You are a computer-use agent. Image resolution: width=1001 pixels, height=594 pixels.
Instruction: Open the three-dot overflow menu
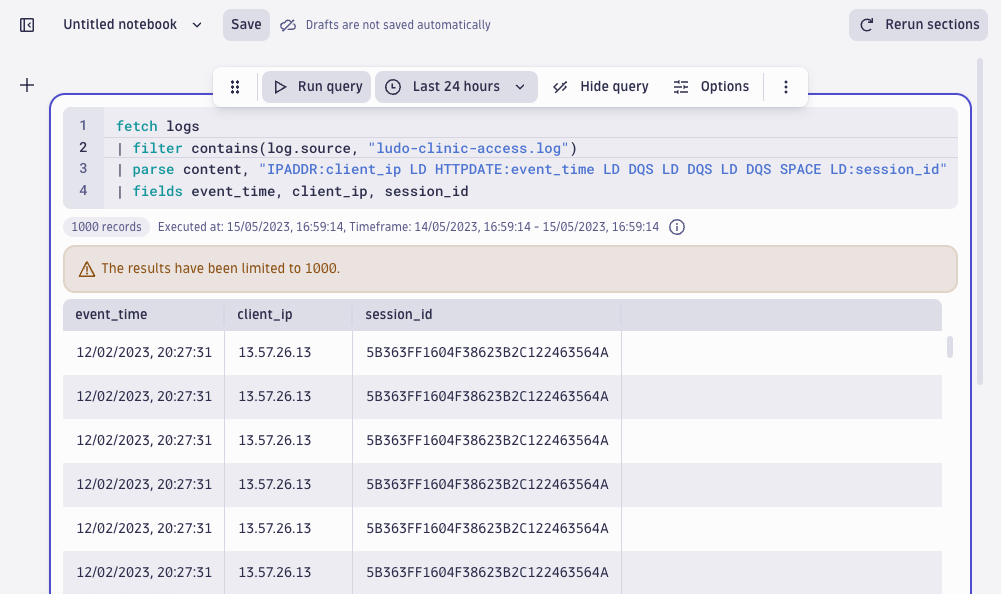point(786,86)
